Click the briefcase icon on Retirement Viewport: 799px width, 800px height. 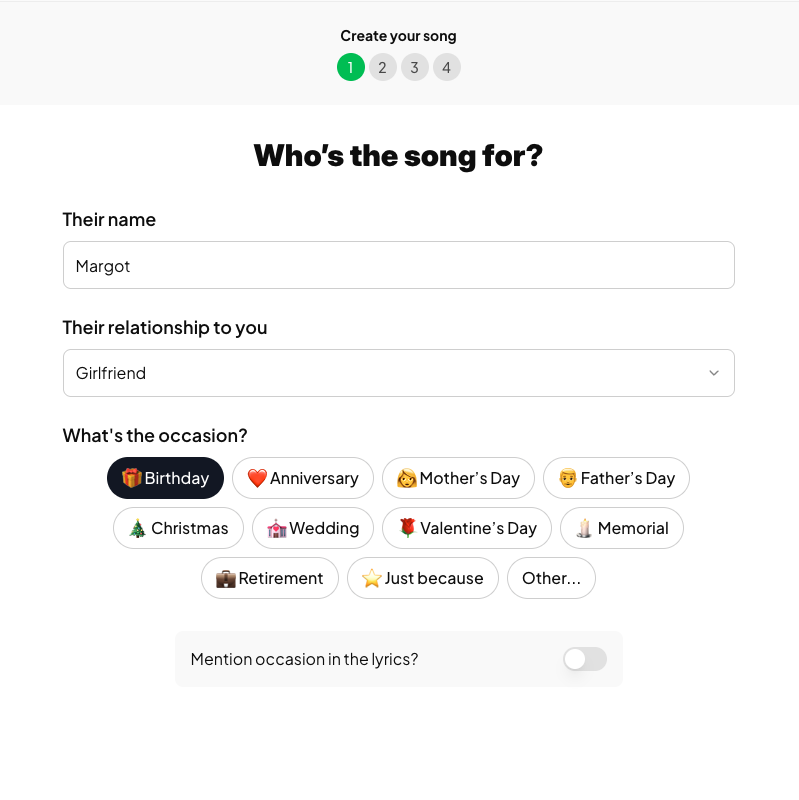[x=223, y=578]
